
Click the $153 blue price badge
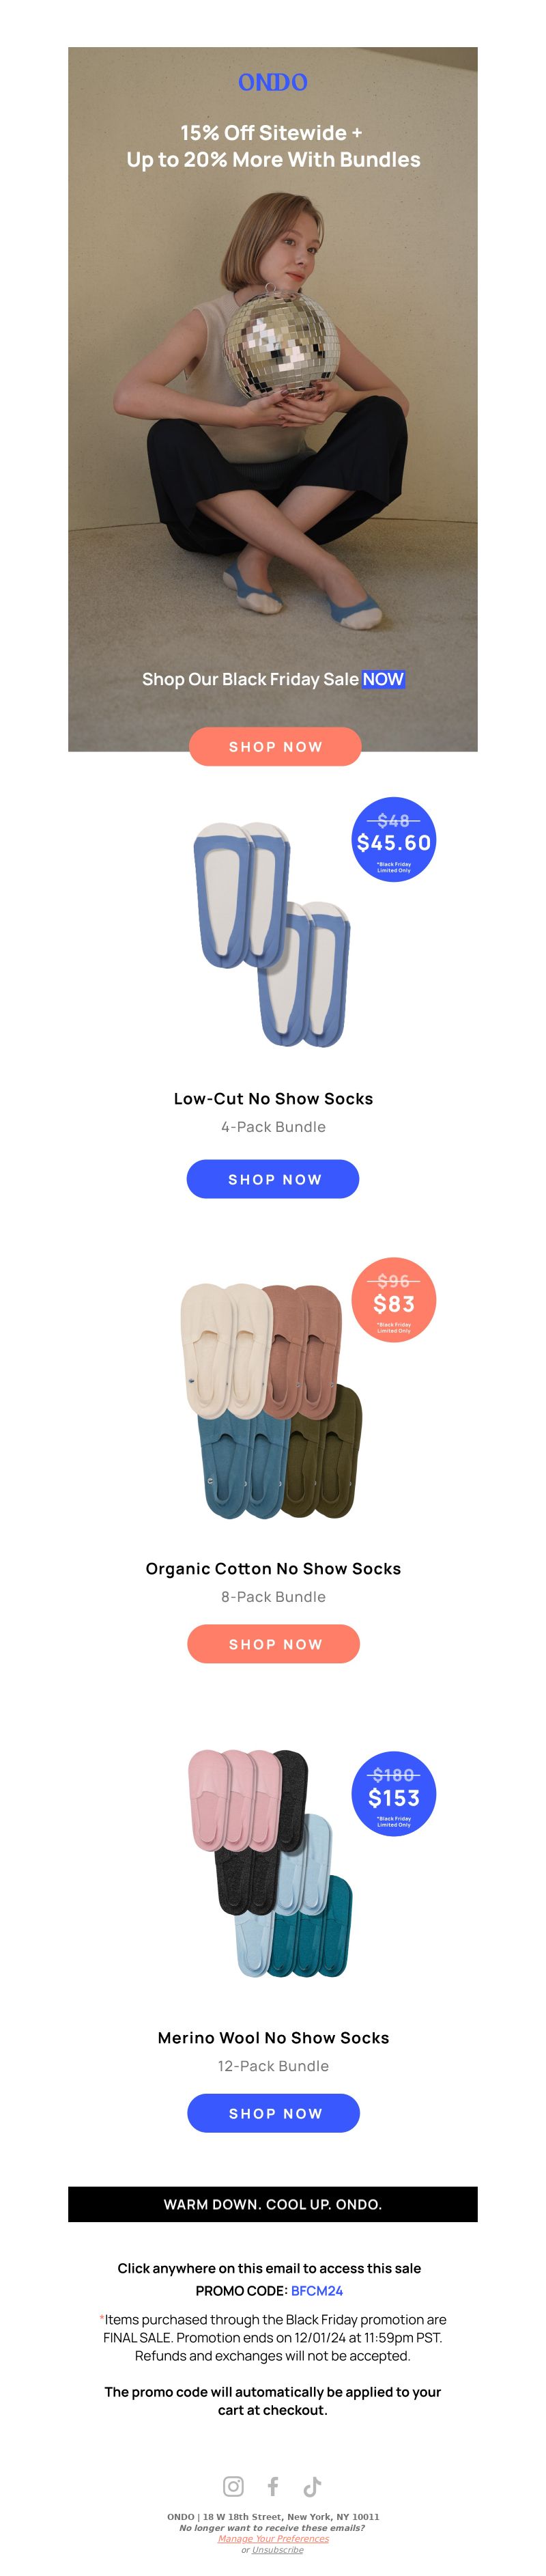pos(394,1794)
